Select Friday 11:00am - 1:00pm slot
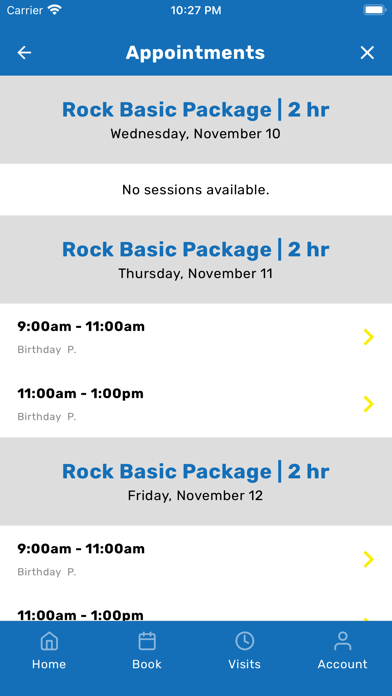This screenshot has width=392, height=696. click(x=196, y=607)
